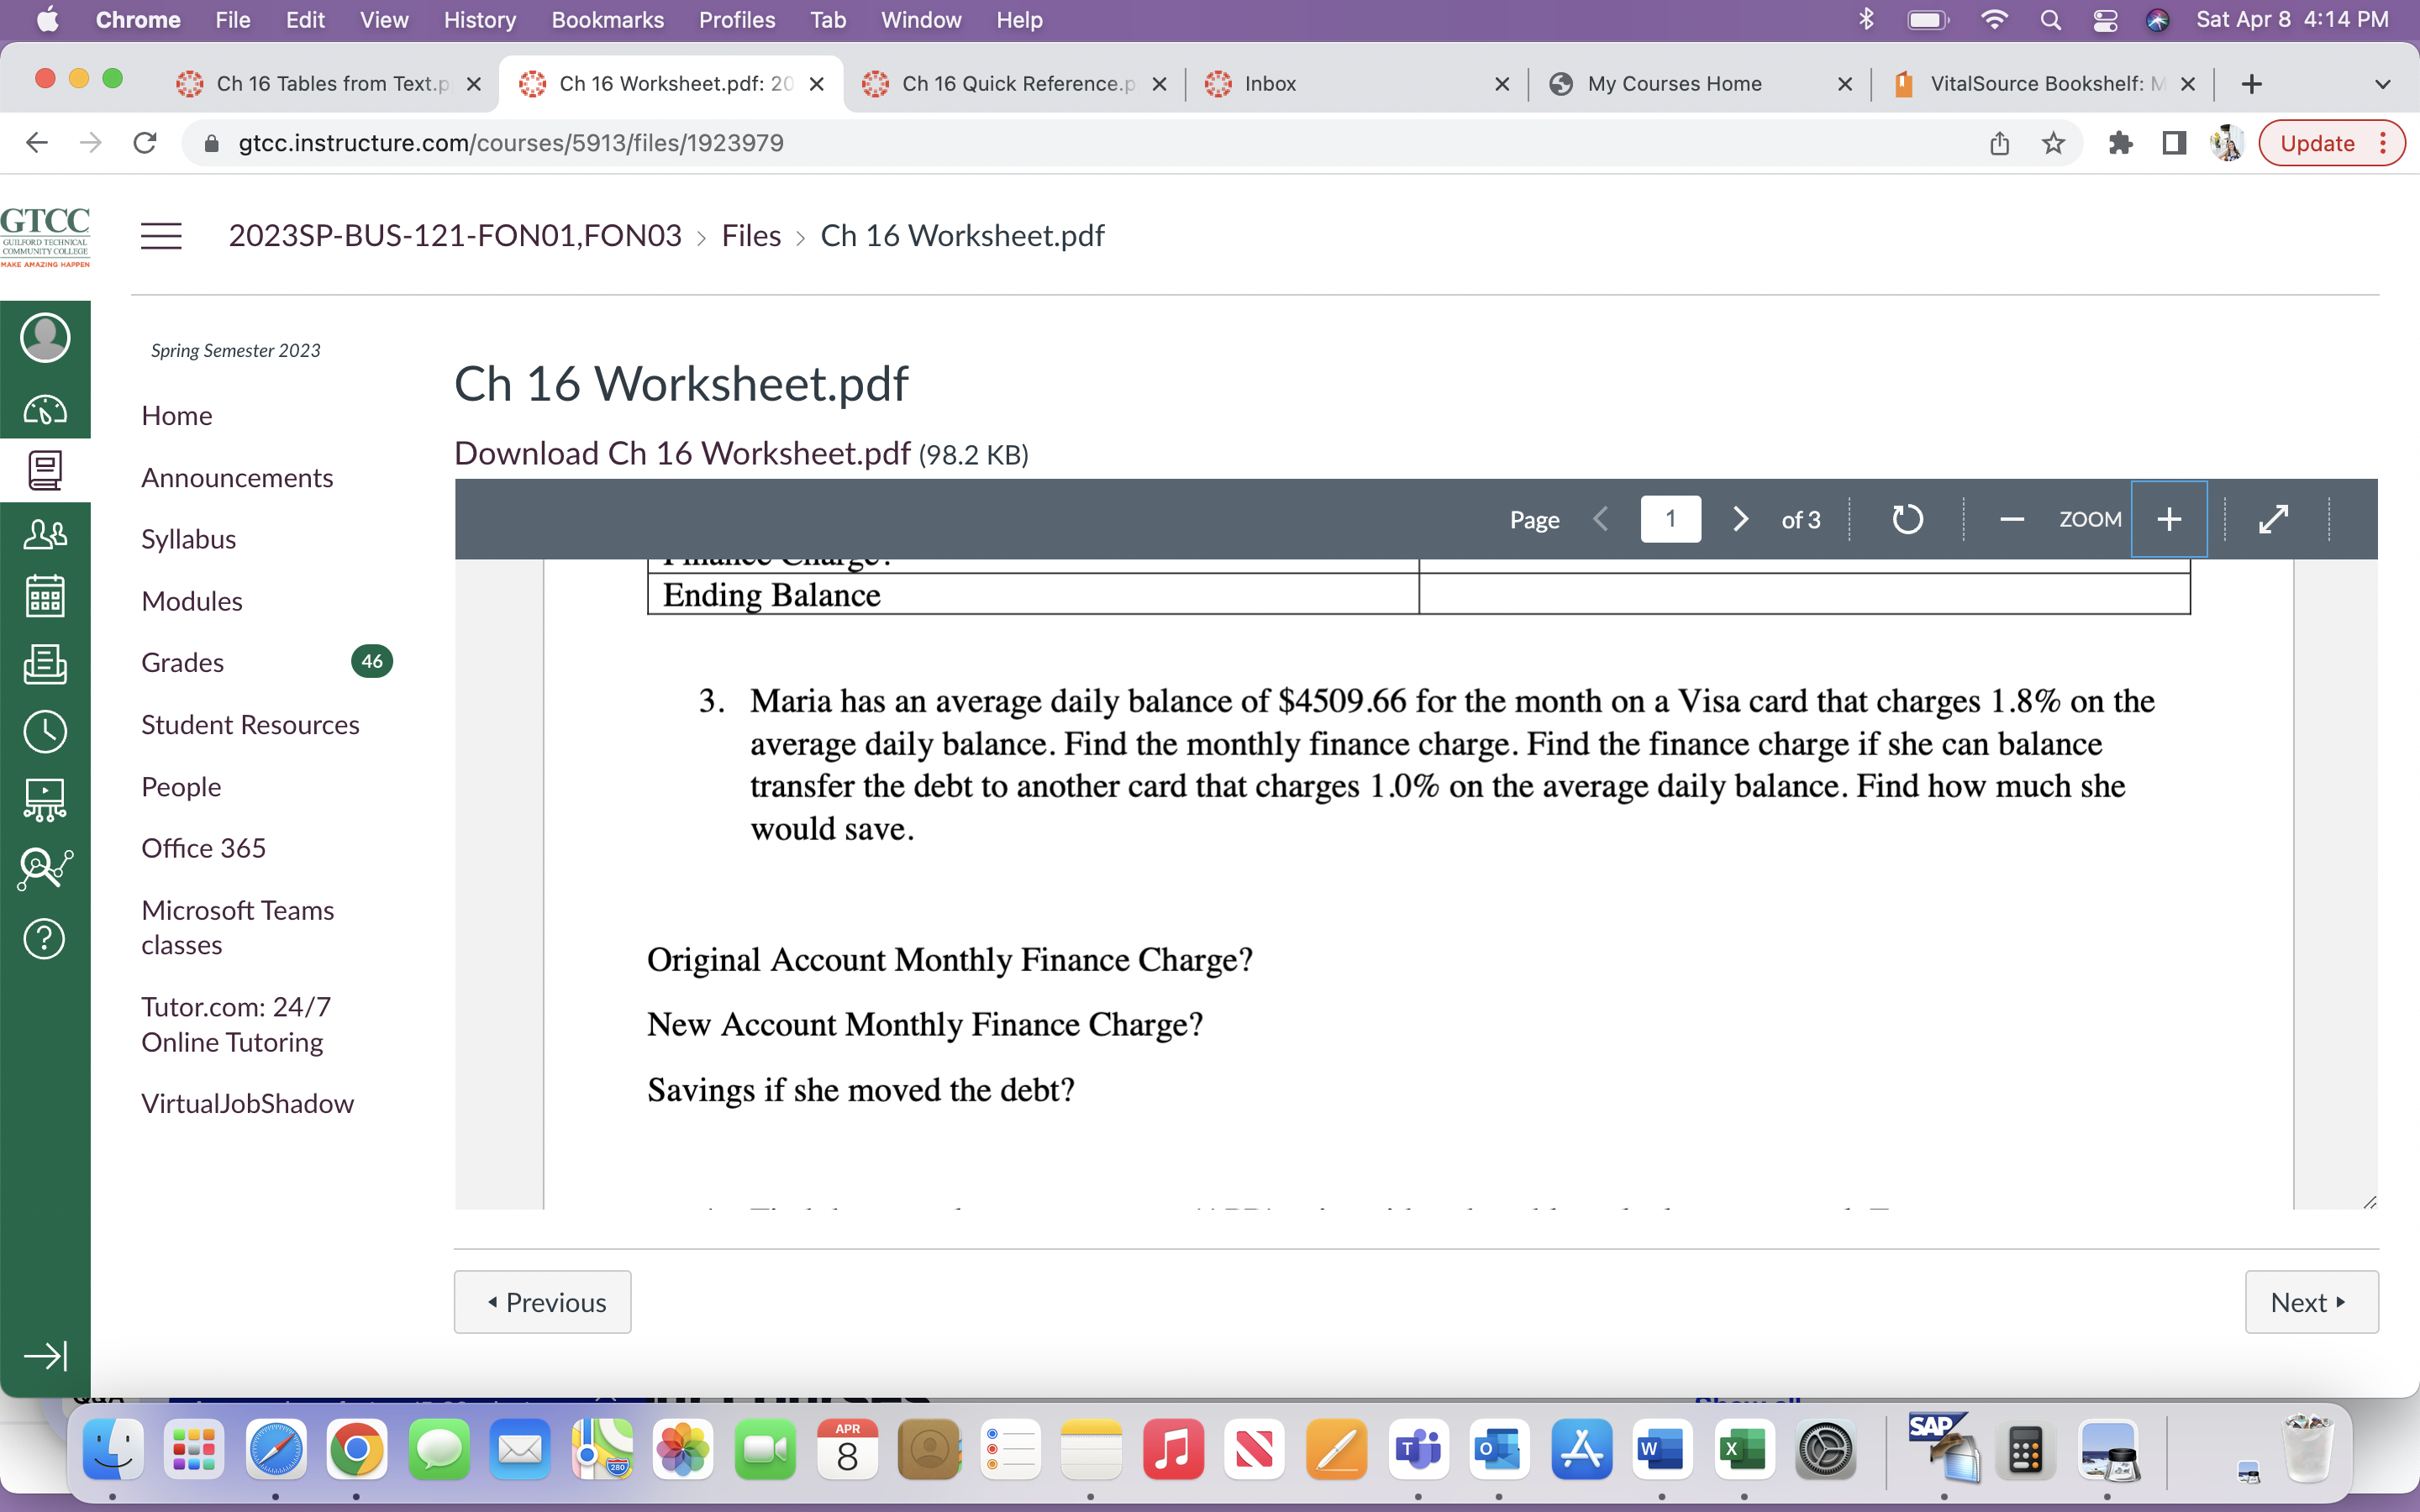Expand the PDF to fullscreen view
This screenshot has height=1512, width=2420.
2275,518
